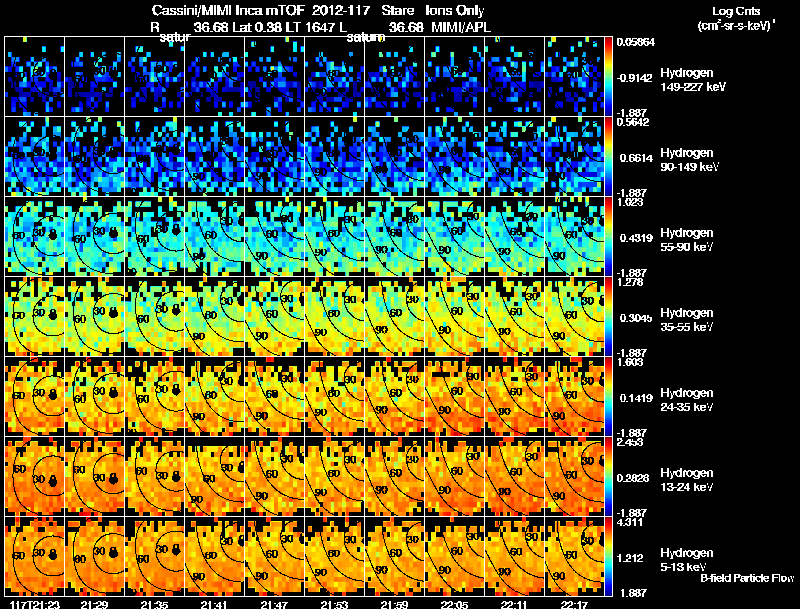The image size is (800, 609).
Task: Click the 4.311 colorbar value
Action: tap(630, 522)
